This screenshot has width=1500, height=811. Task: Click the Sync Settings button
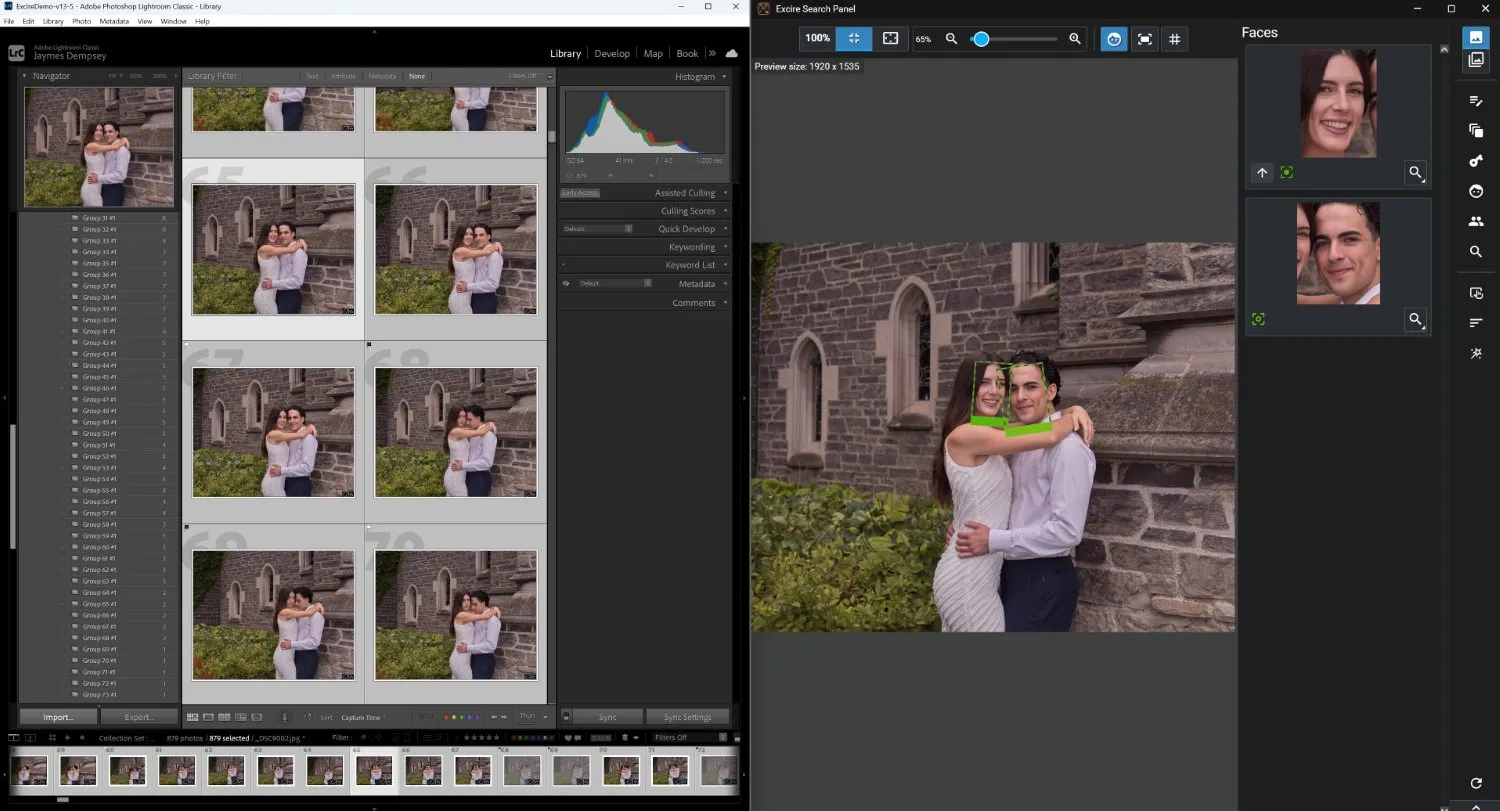[x=688, y=716]
